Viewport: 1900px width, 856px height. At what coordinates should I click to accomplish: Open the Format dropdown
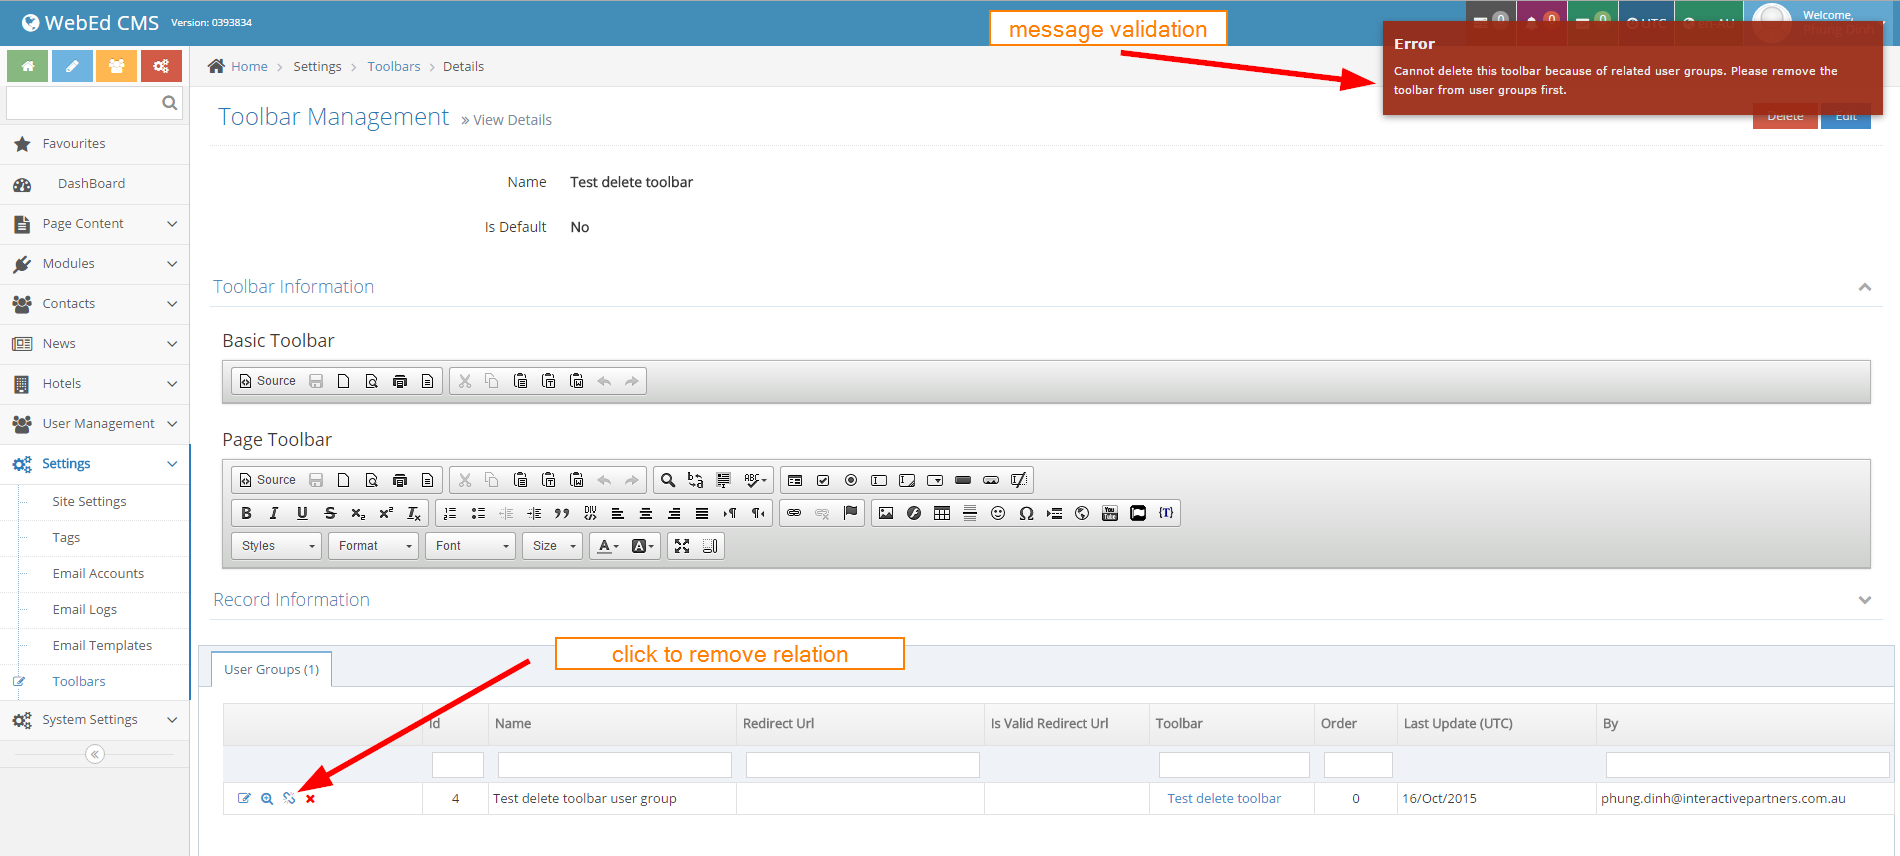click(374, 546)
